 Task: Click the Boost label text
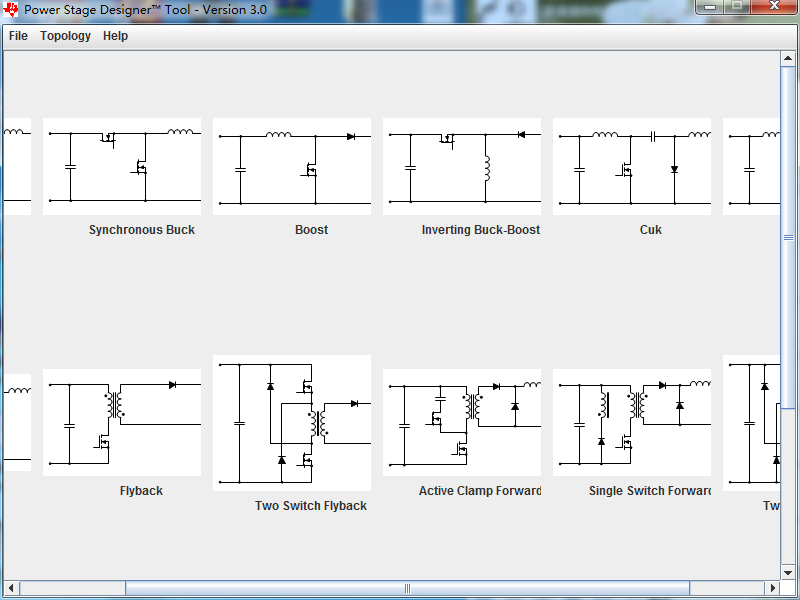[x=312, y=230]
